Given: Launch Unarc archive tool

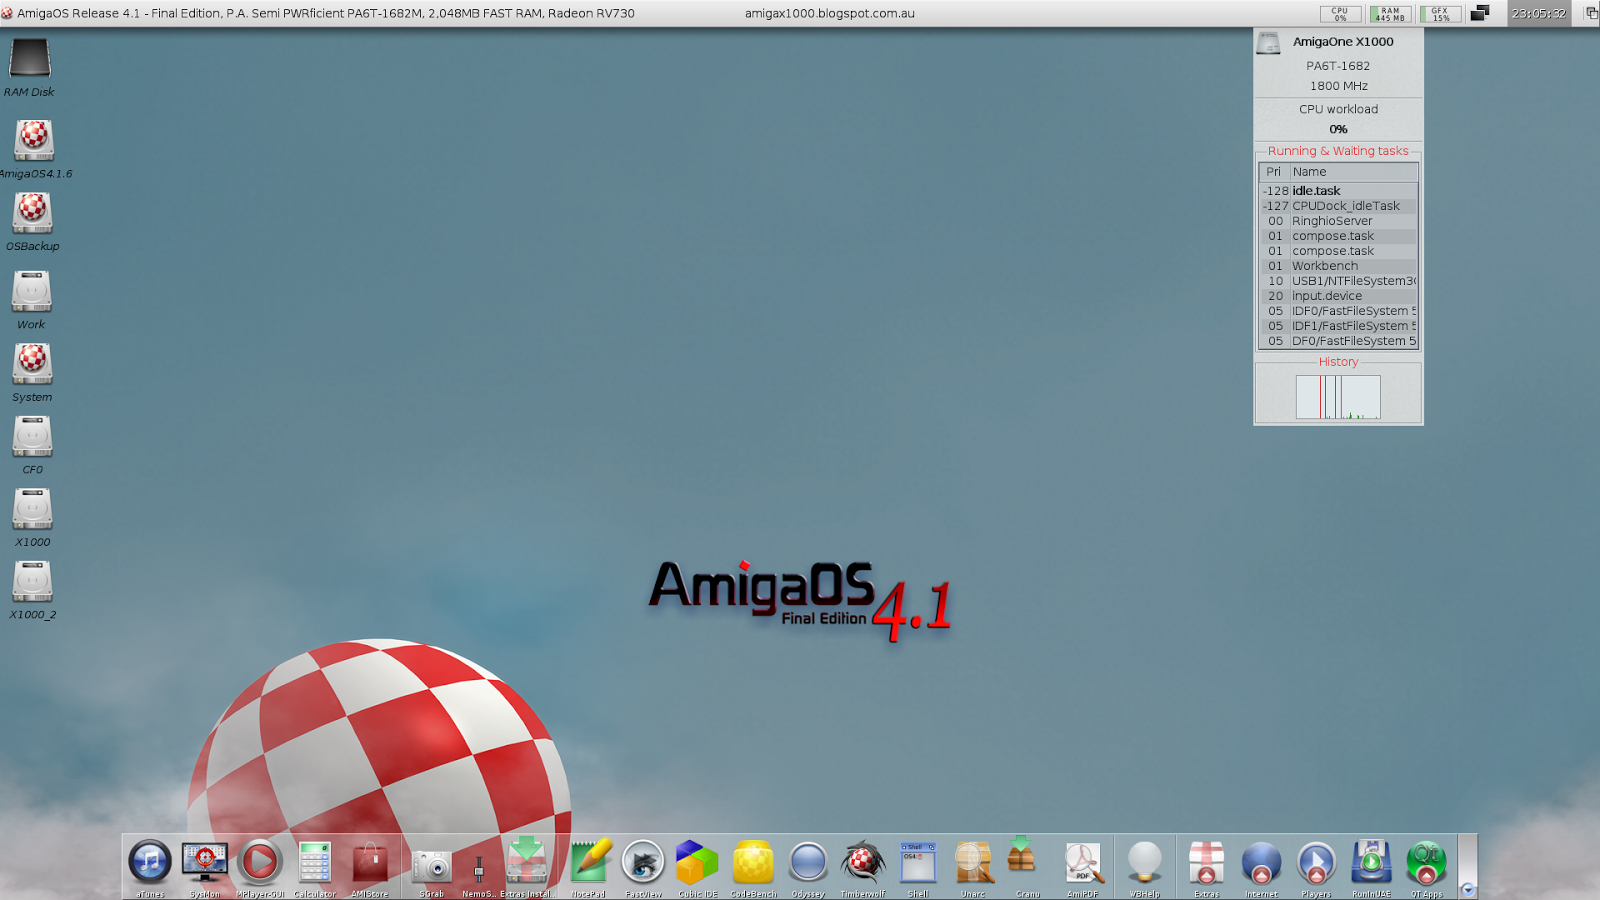Looking at the screenshot, I should pyautogui.click(x=973, y=862).
